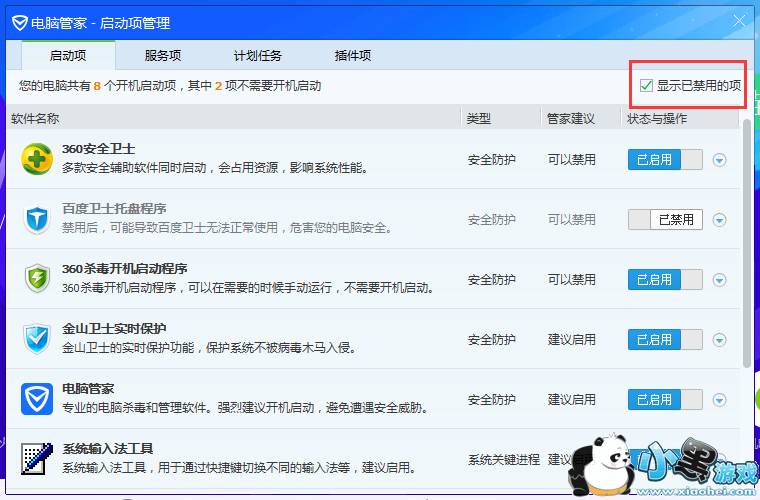Screen dimensions: 760x500
Task: Expand the 电脑管家 row dropdown arrow
Action: tap(719, 400)
